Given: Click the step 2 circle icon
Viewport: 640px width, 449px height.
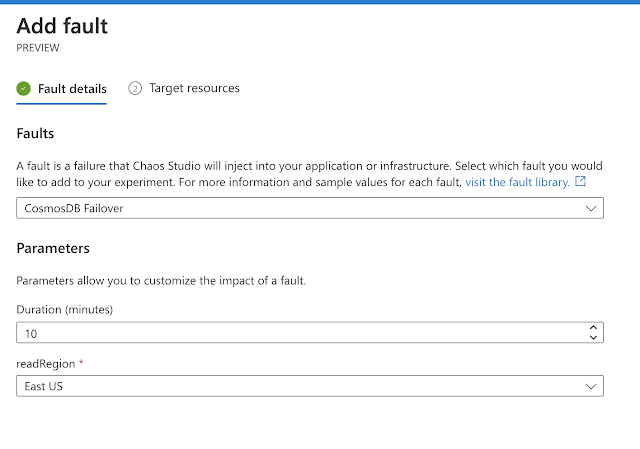Looking at the screenshot, I should (135, 88).
